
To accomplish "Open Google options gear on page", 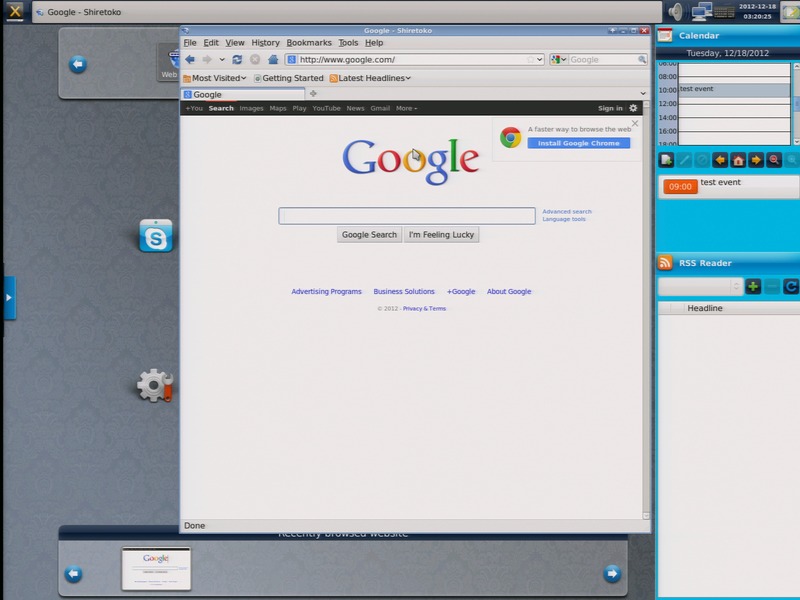I will [x=633, y=108].
